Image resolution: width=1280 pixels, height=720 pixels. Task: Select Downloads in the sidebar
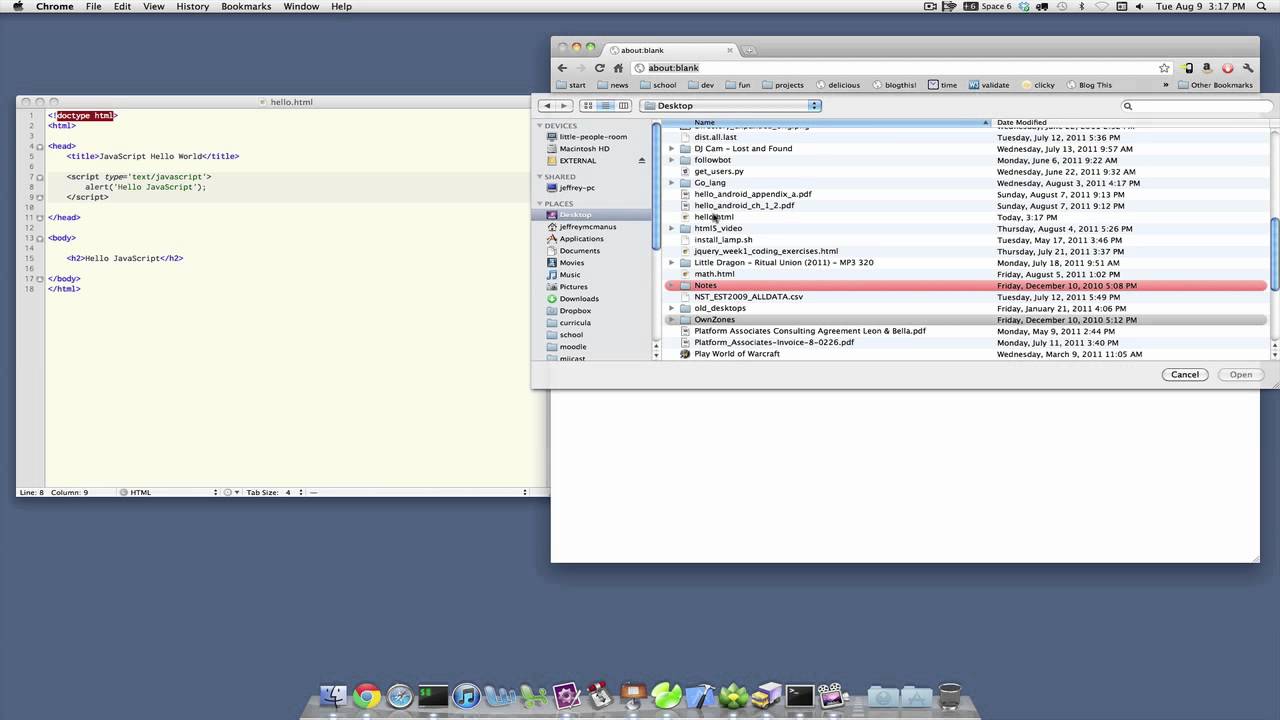click(579, 299)
